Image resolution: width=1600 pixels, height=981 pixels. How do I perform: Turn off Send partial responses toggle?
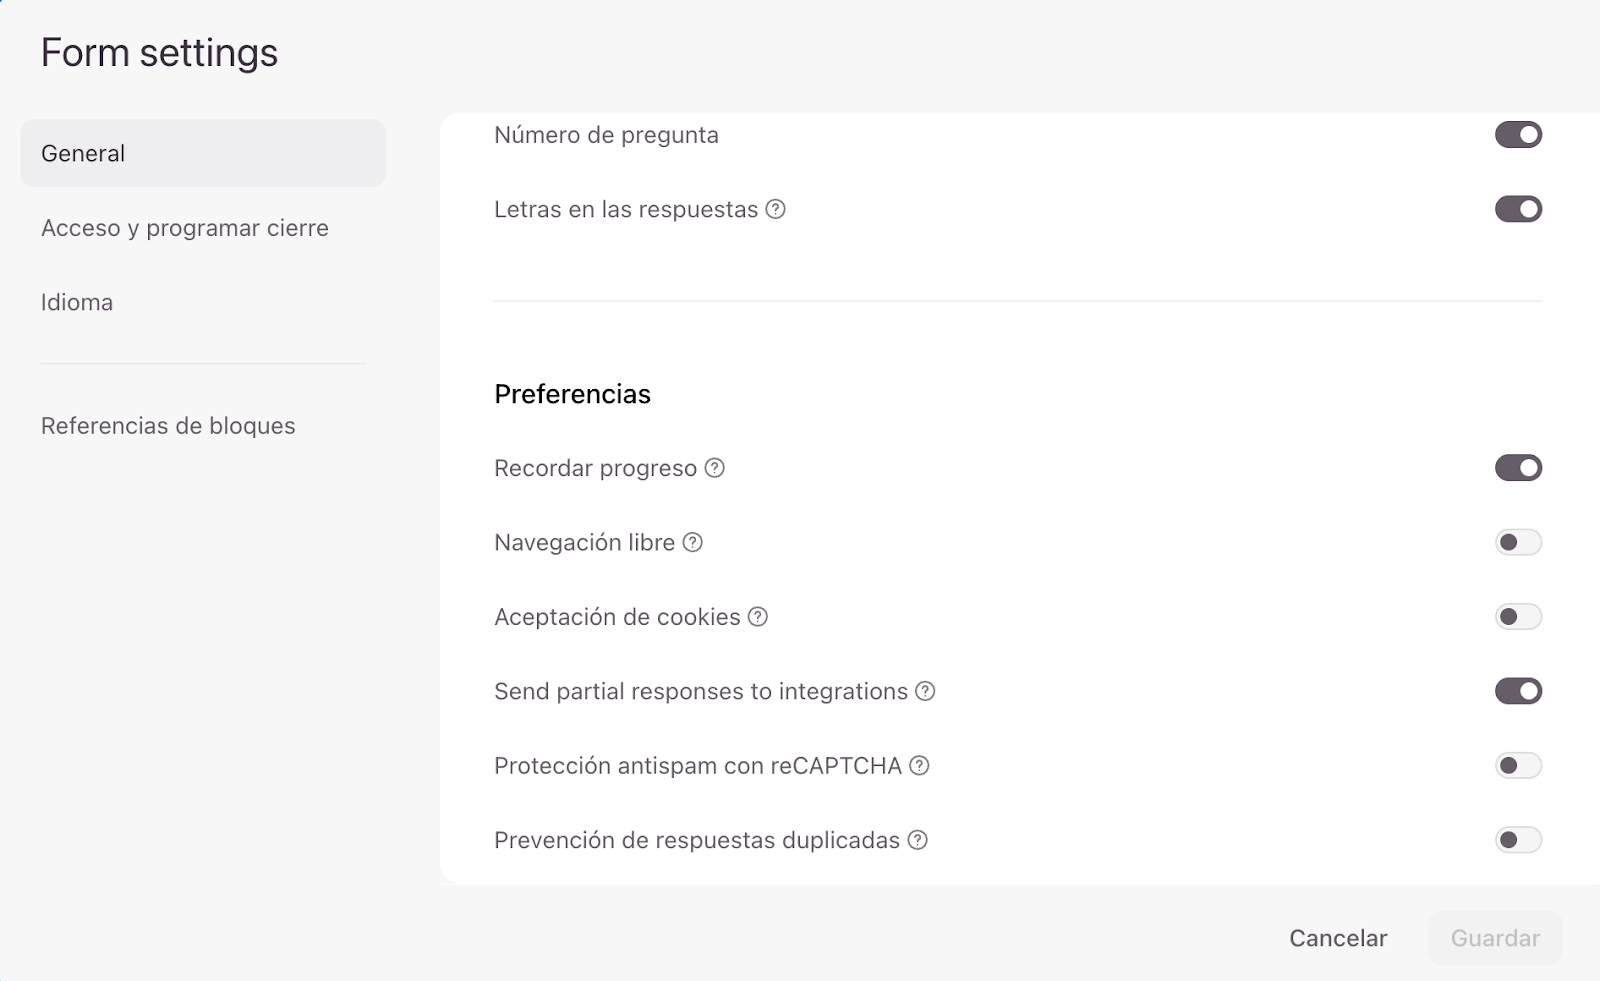pos(1518,691)
